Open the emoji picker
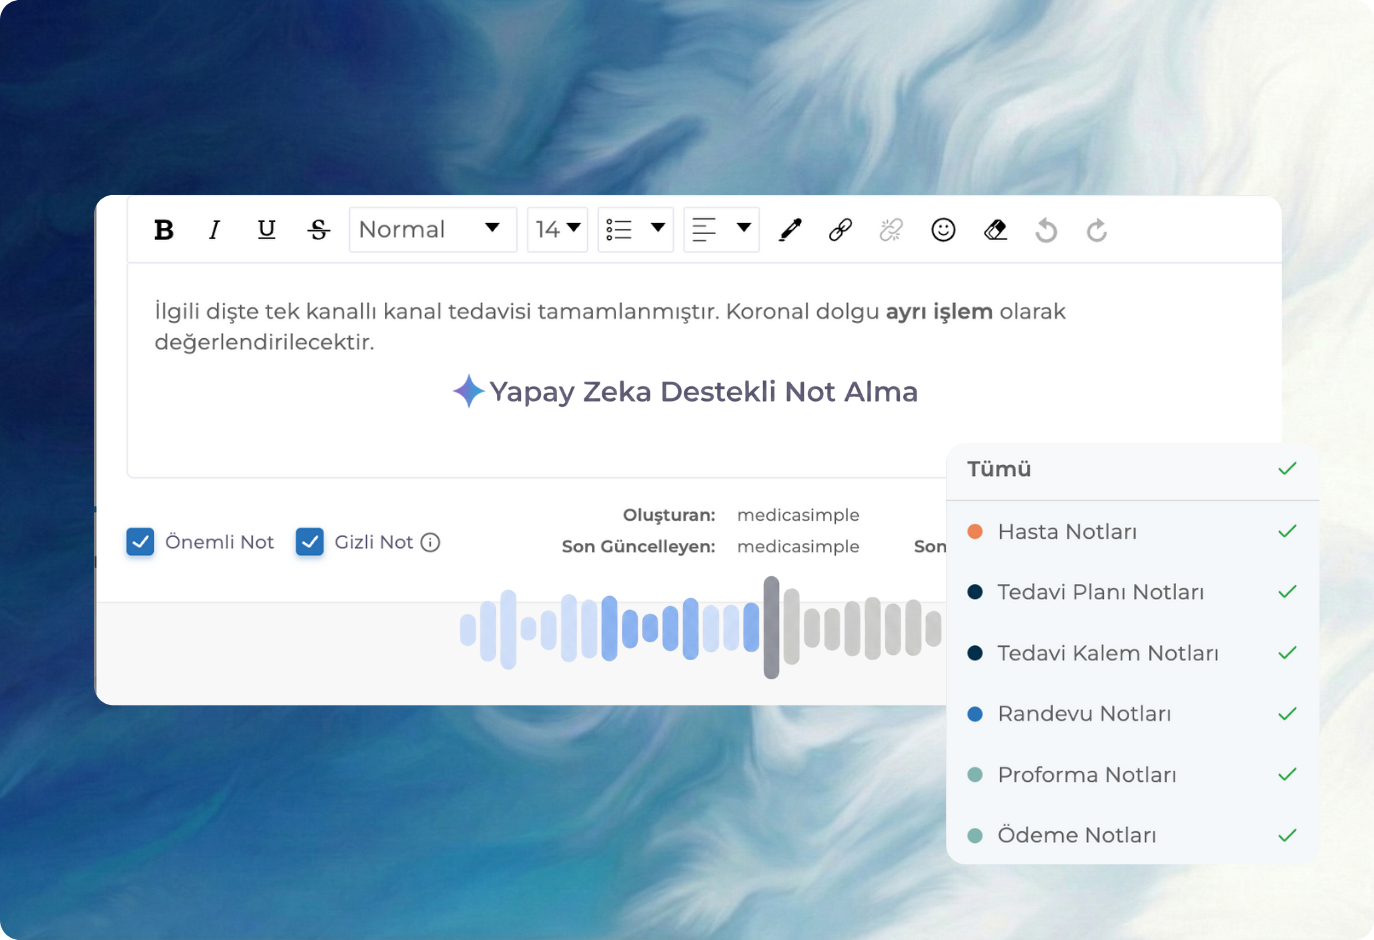Image resolution: width=1374 pixels, height=940 pixels. (943, 230)
